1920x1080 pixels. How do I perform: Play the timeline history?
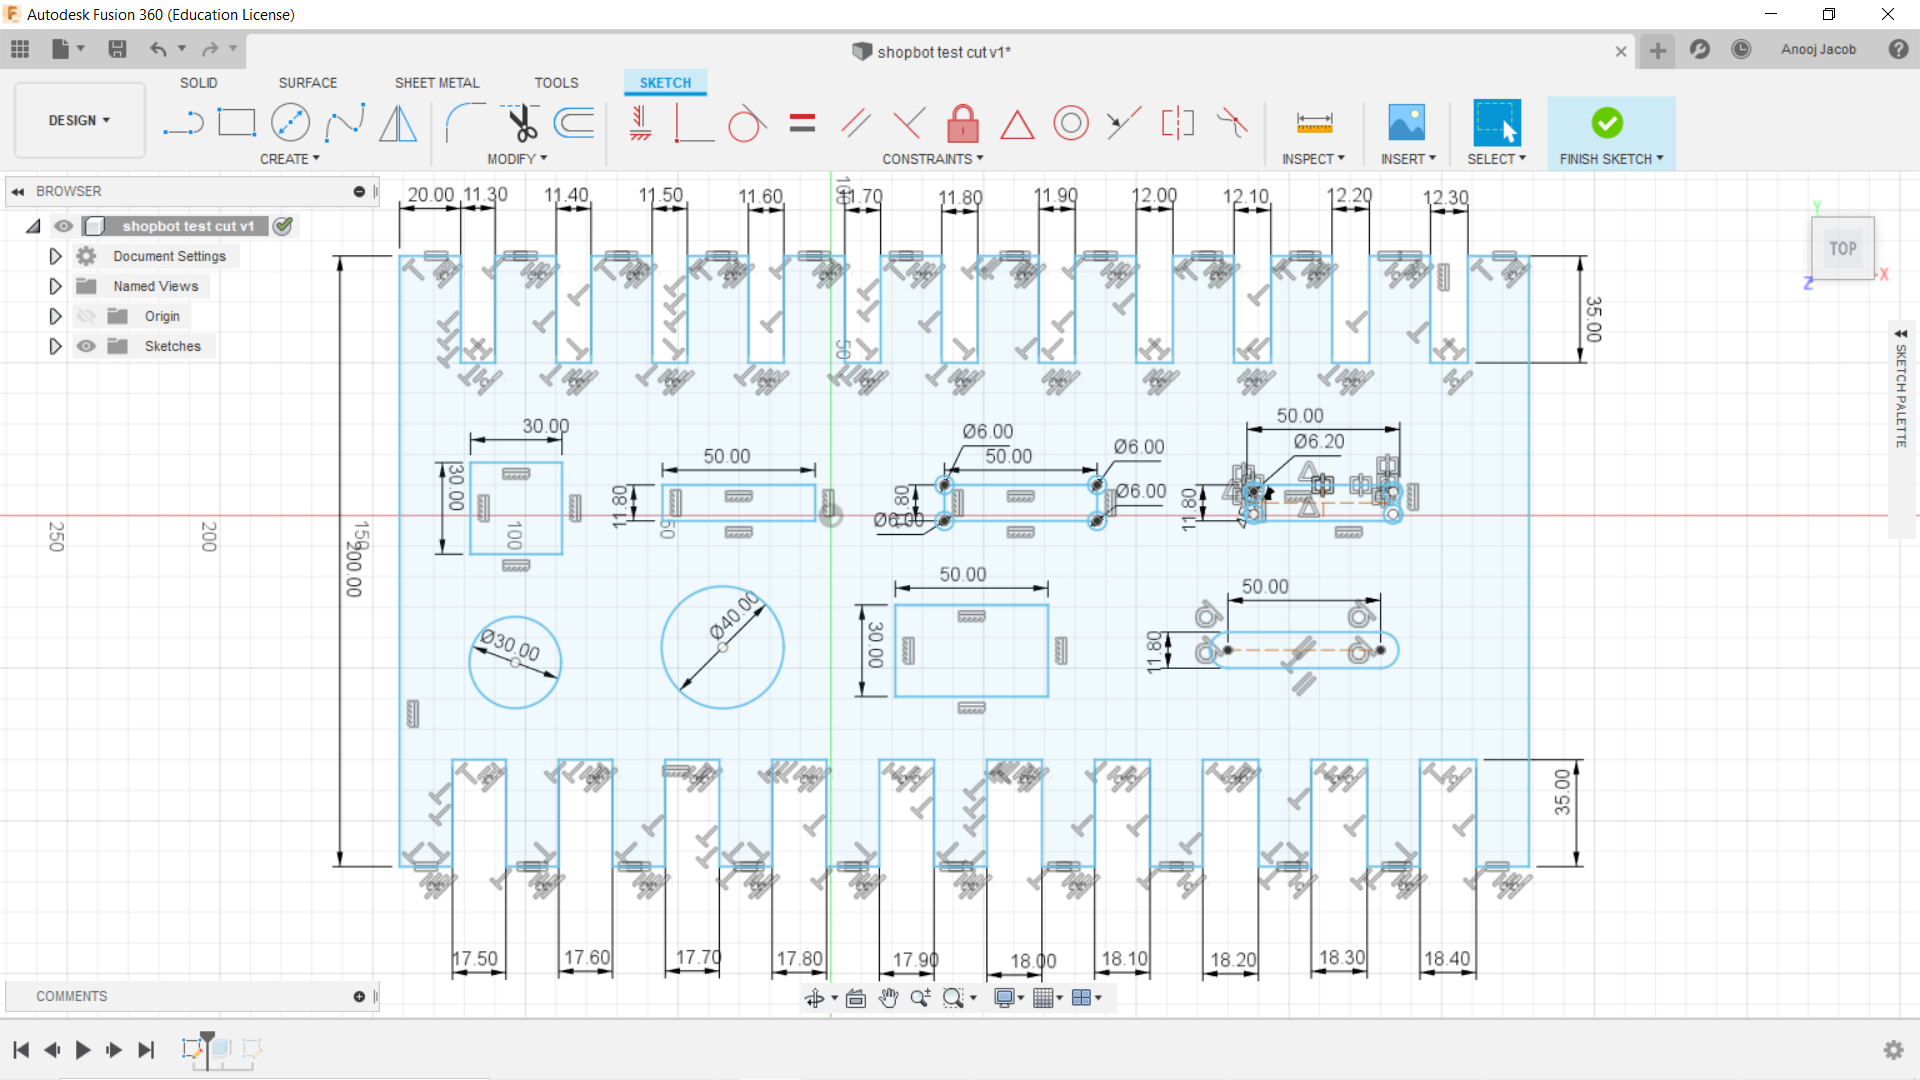(83, 1049)
